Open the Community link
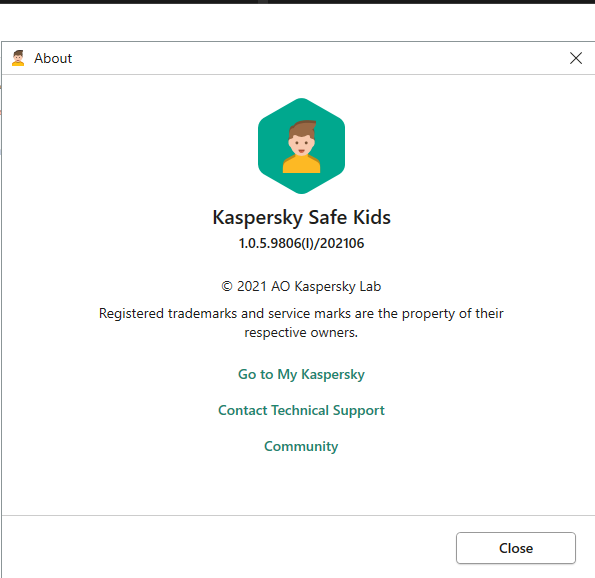This screenshot has width=595, height=578. coord(301,446)
